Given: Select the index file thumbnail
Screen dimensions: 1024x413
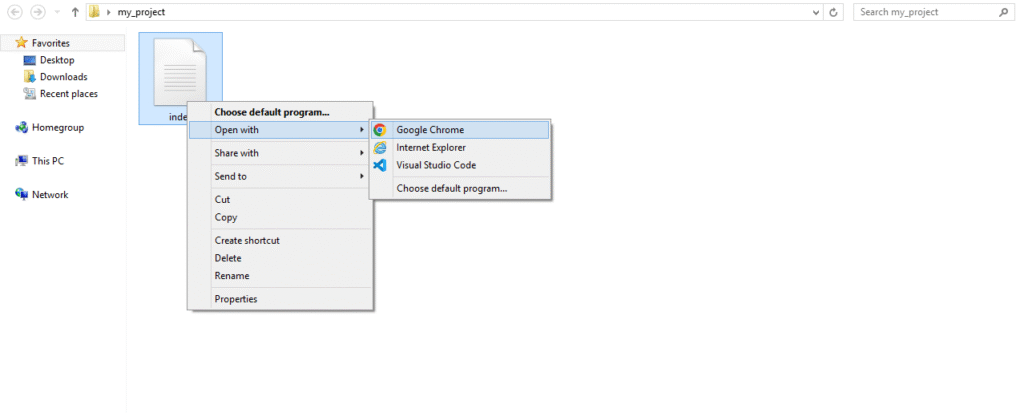Looking at the screenshot, I should pyautogui.click(x=180, y=72).
